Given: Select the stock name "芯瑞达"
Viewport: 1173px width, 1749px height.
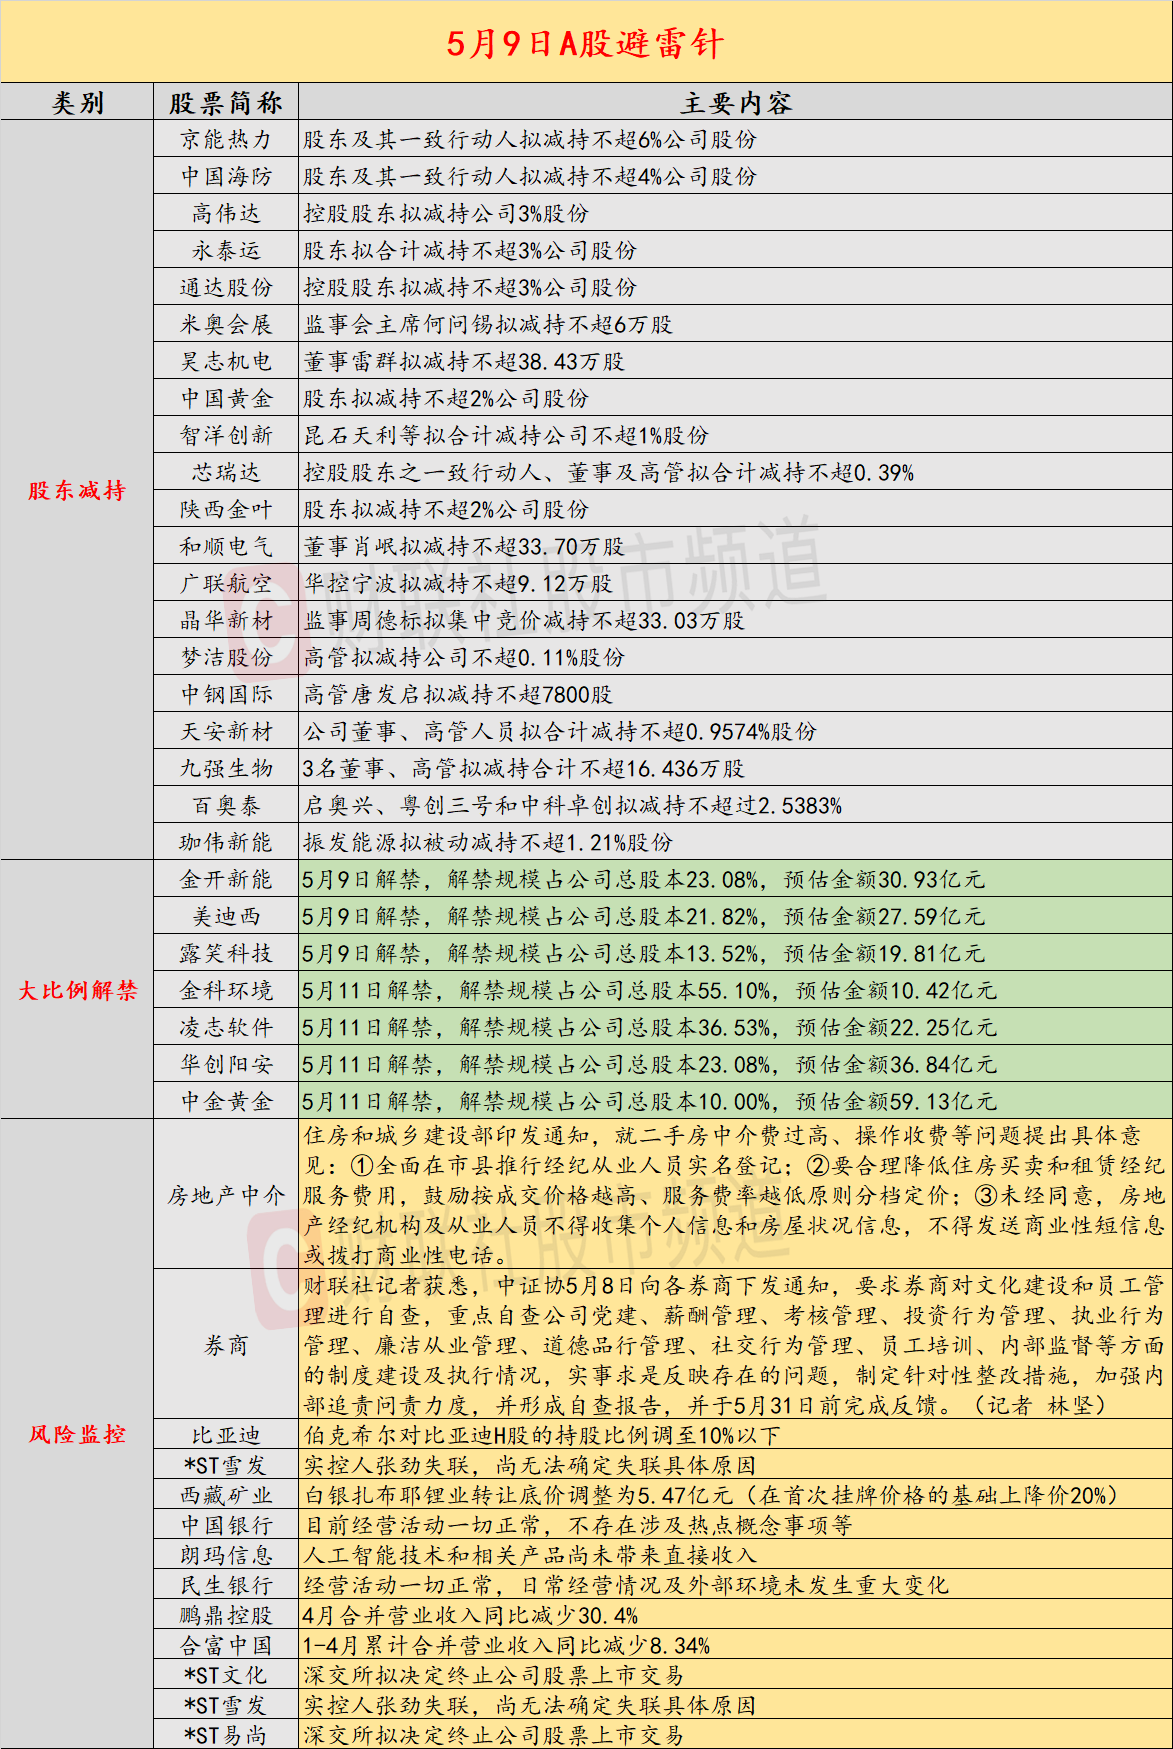Looking at the screenshot, I should click(x=226, y=472).
